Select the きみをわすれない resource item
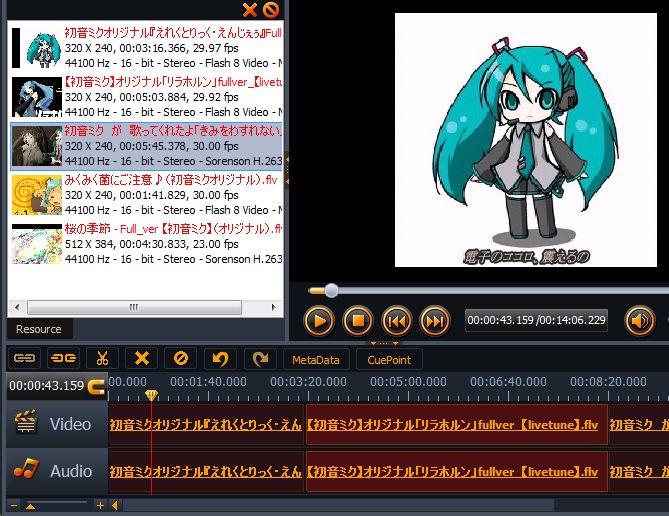669x516 pixels. click(x=146, y=146)
